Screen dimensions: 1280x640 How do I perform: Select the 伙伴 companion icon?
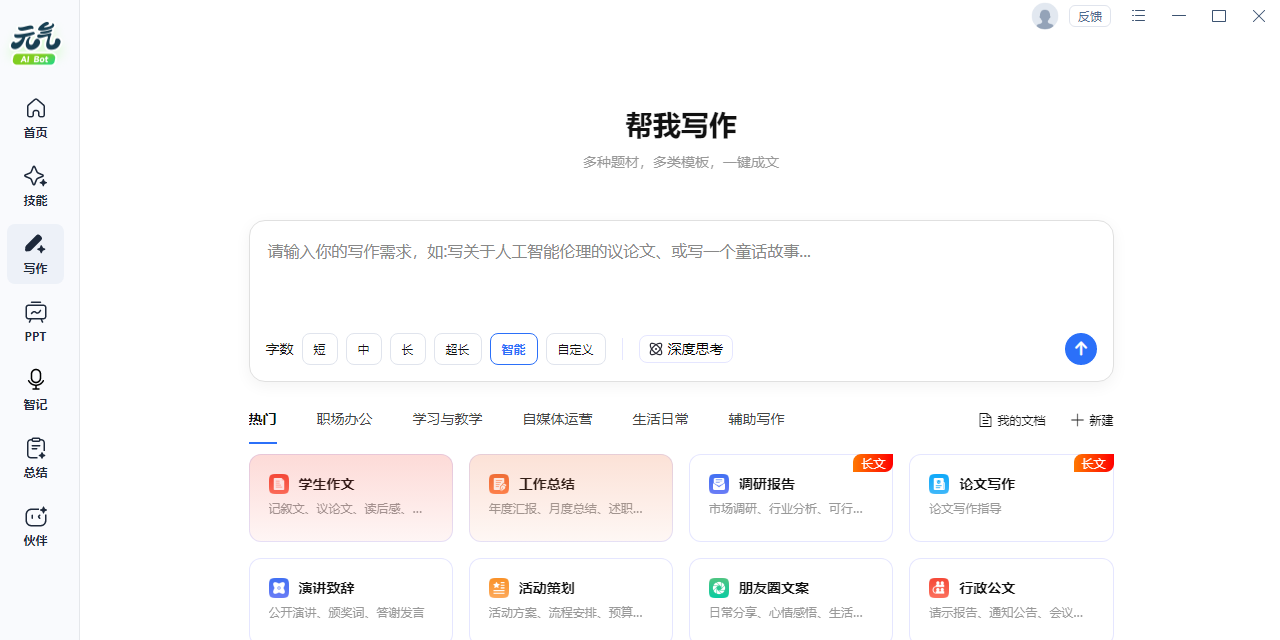click(35, 524)
